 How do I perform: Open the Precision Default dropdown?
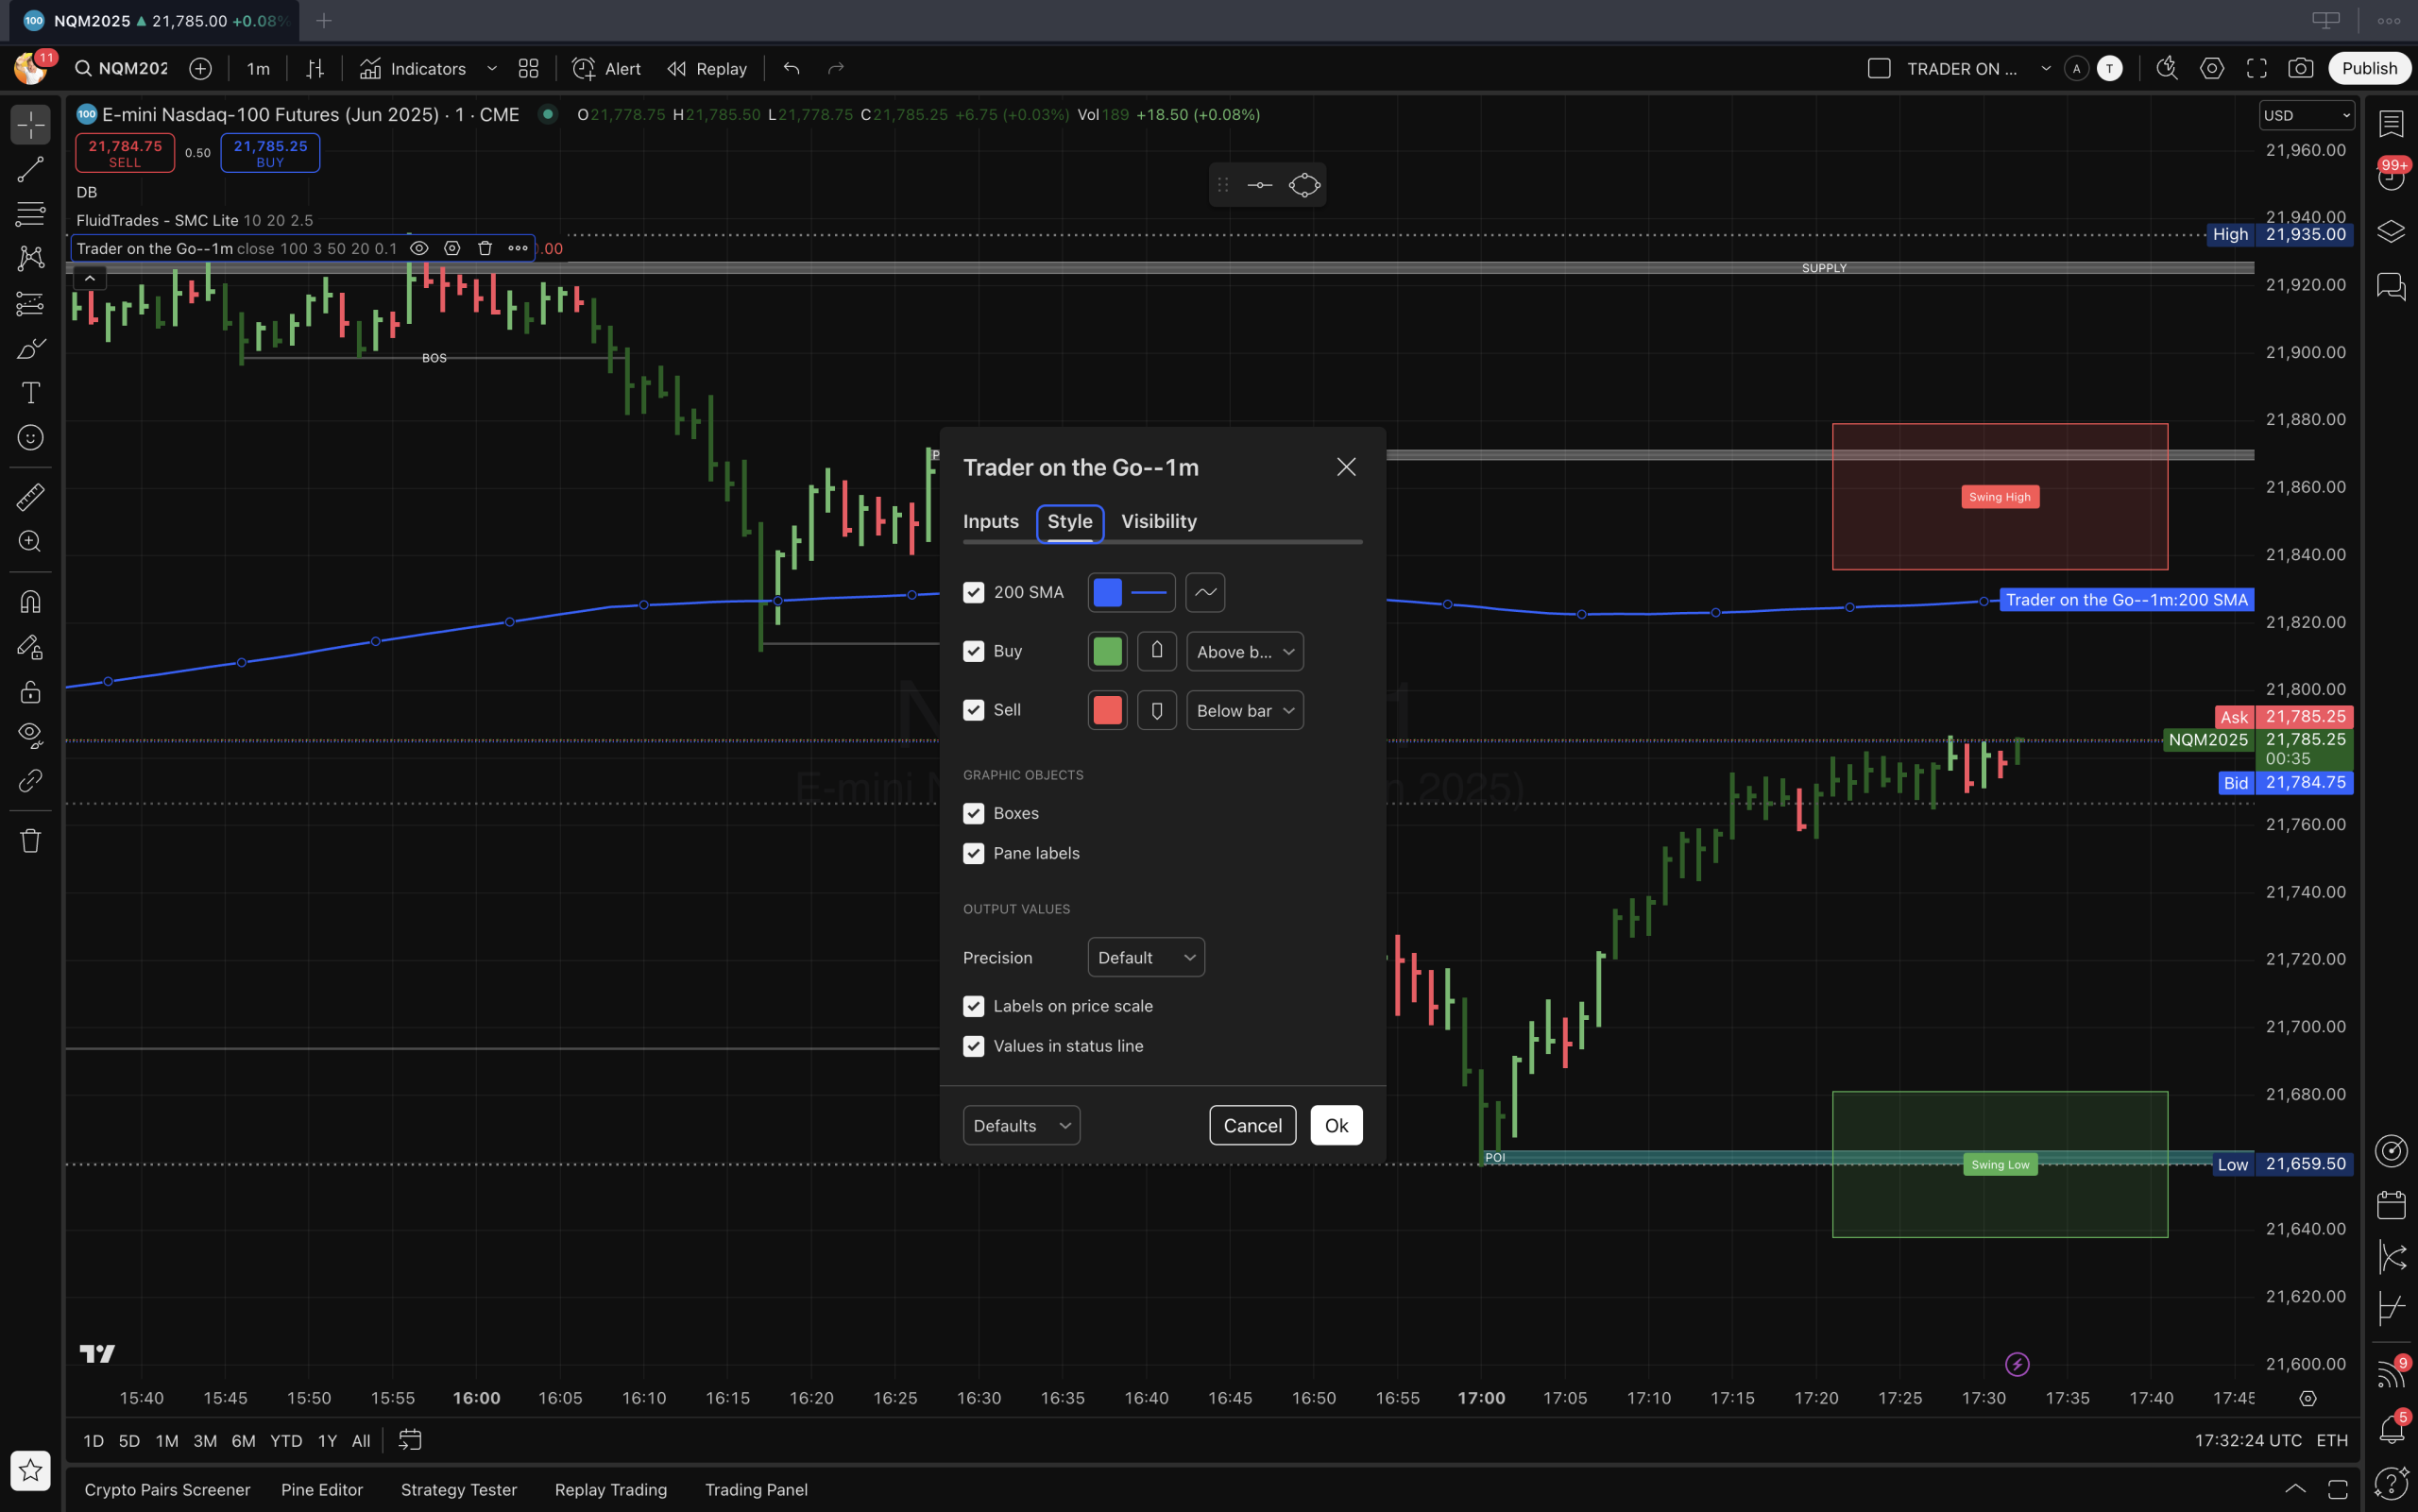coord(1146,957)
